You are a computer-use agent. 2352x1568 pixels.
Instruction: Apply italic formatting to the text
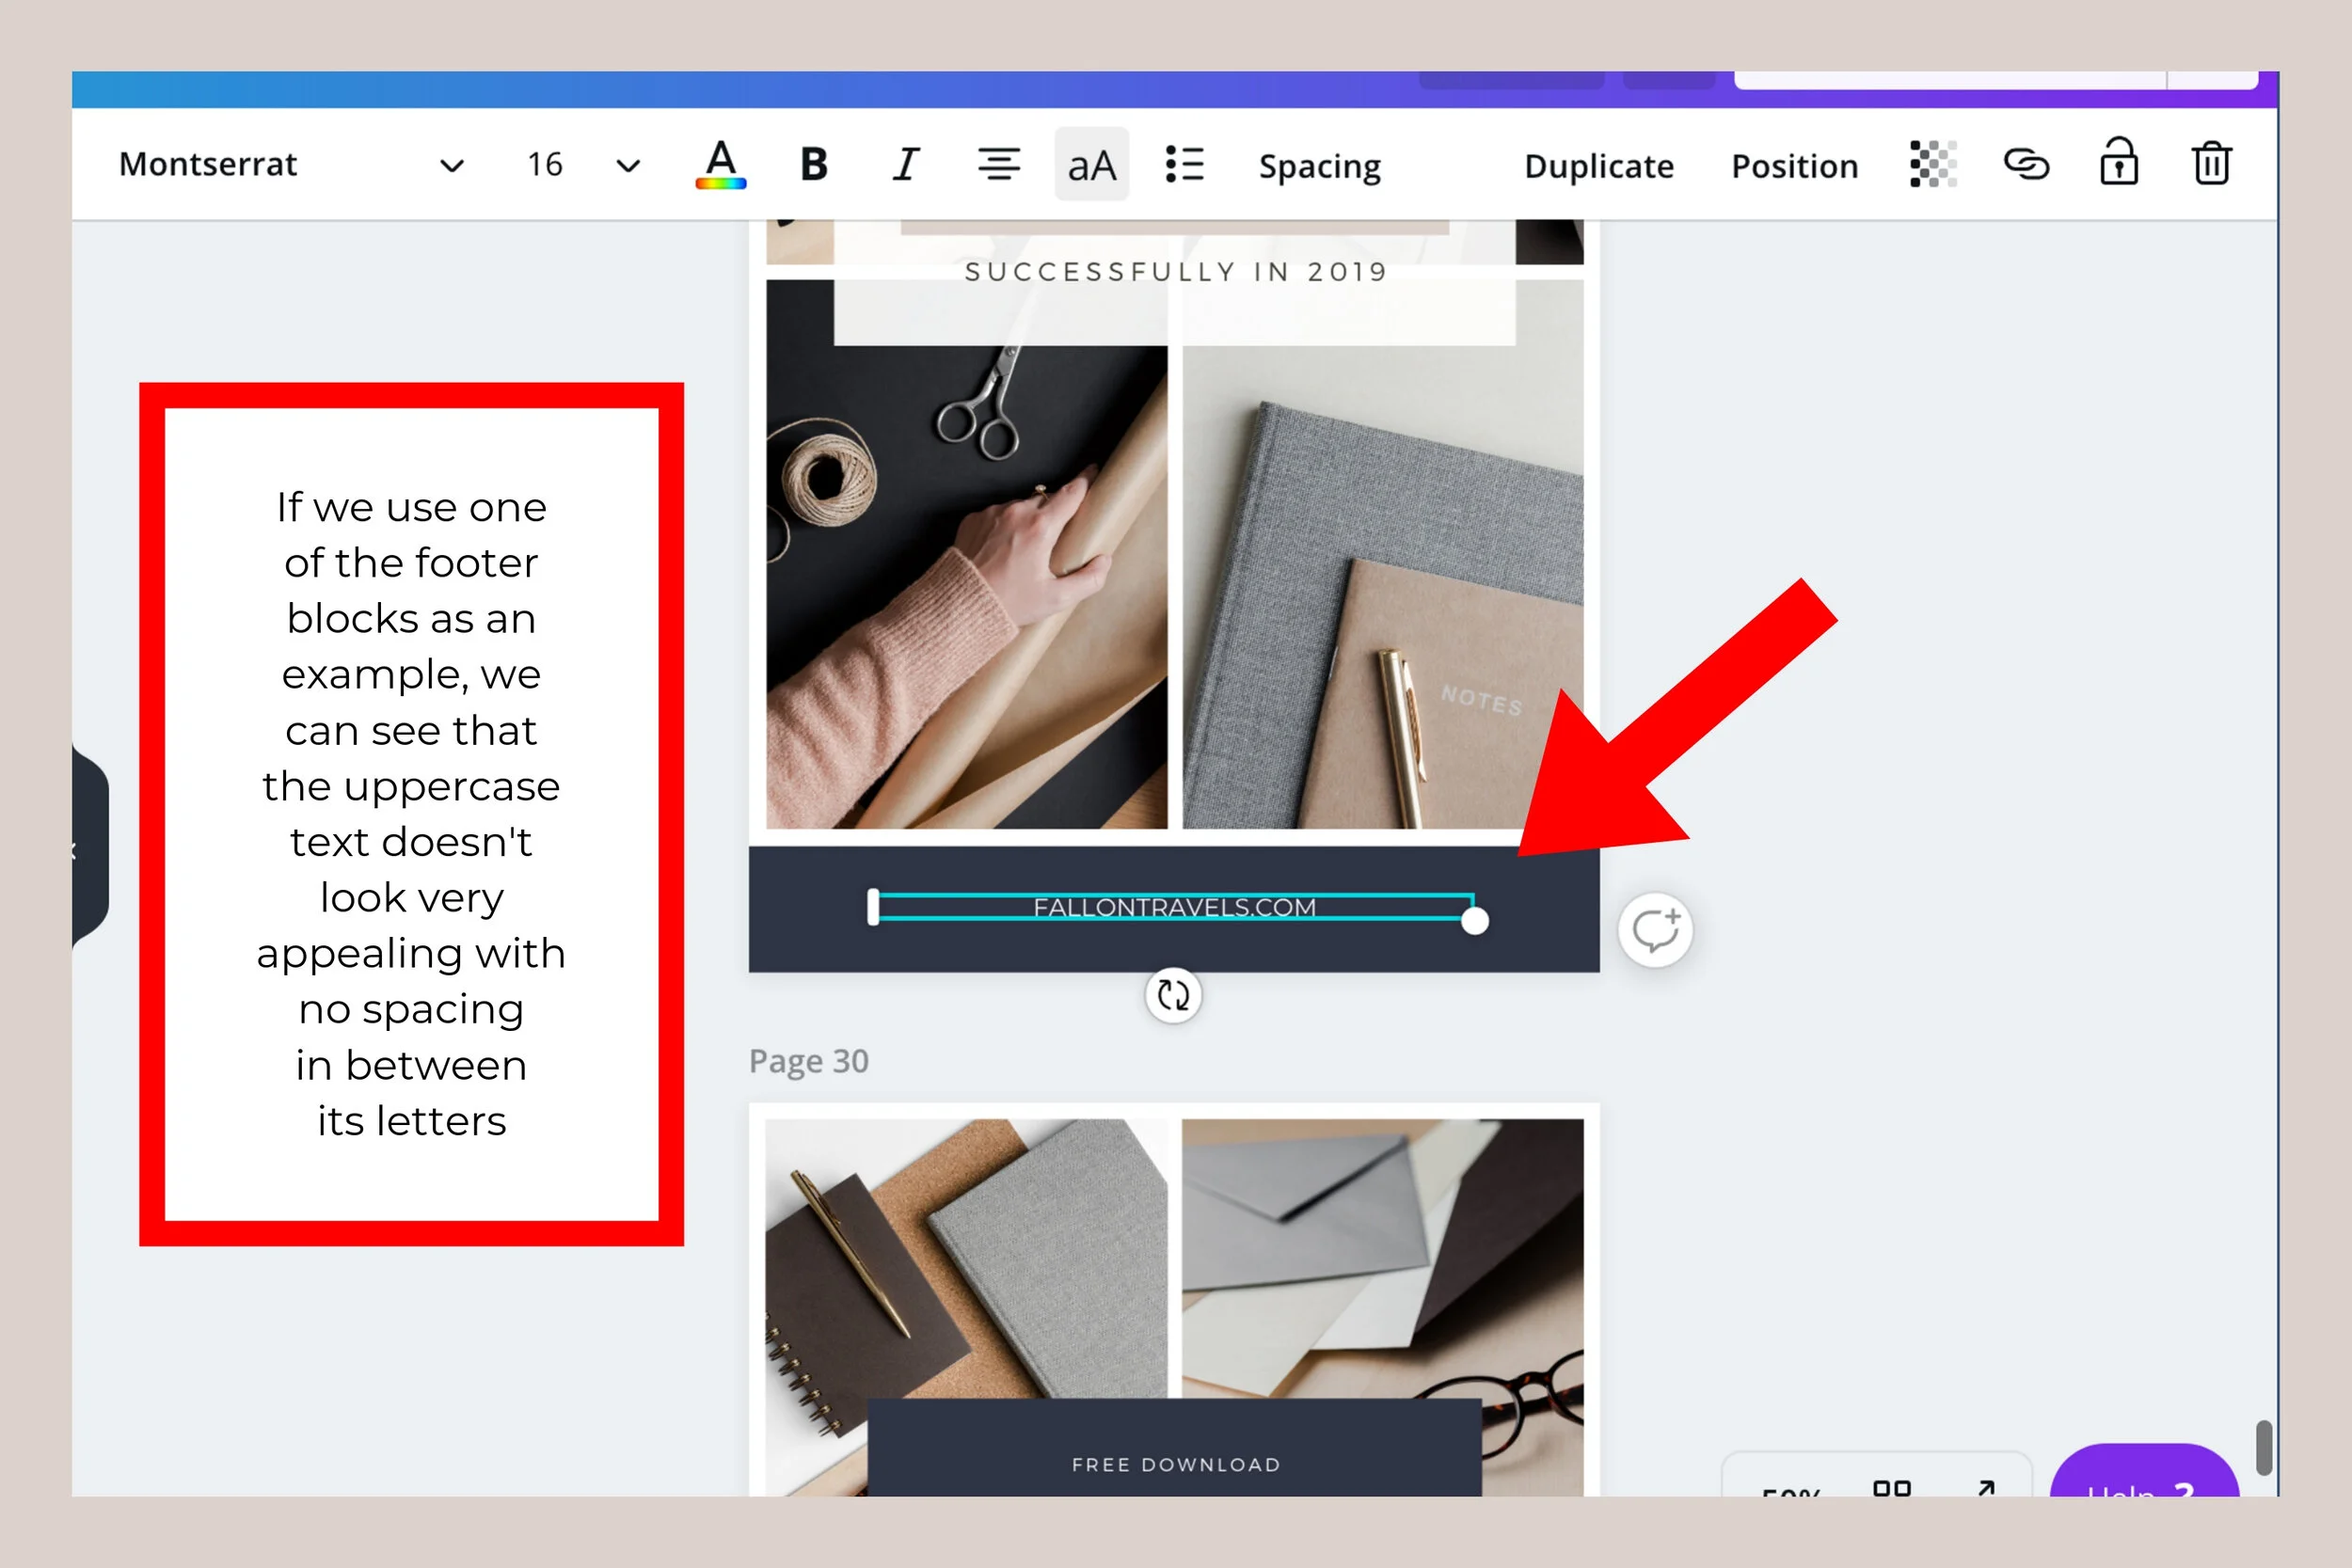pos(904,165)
